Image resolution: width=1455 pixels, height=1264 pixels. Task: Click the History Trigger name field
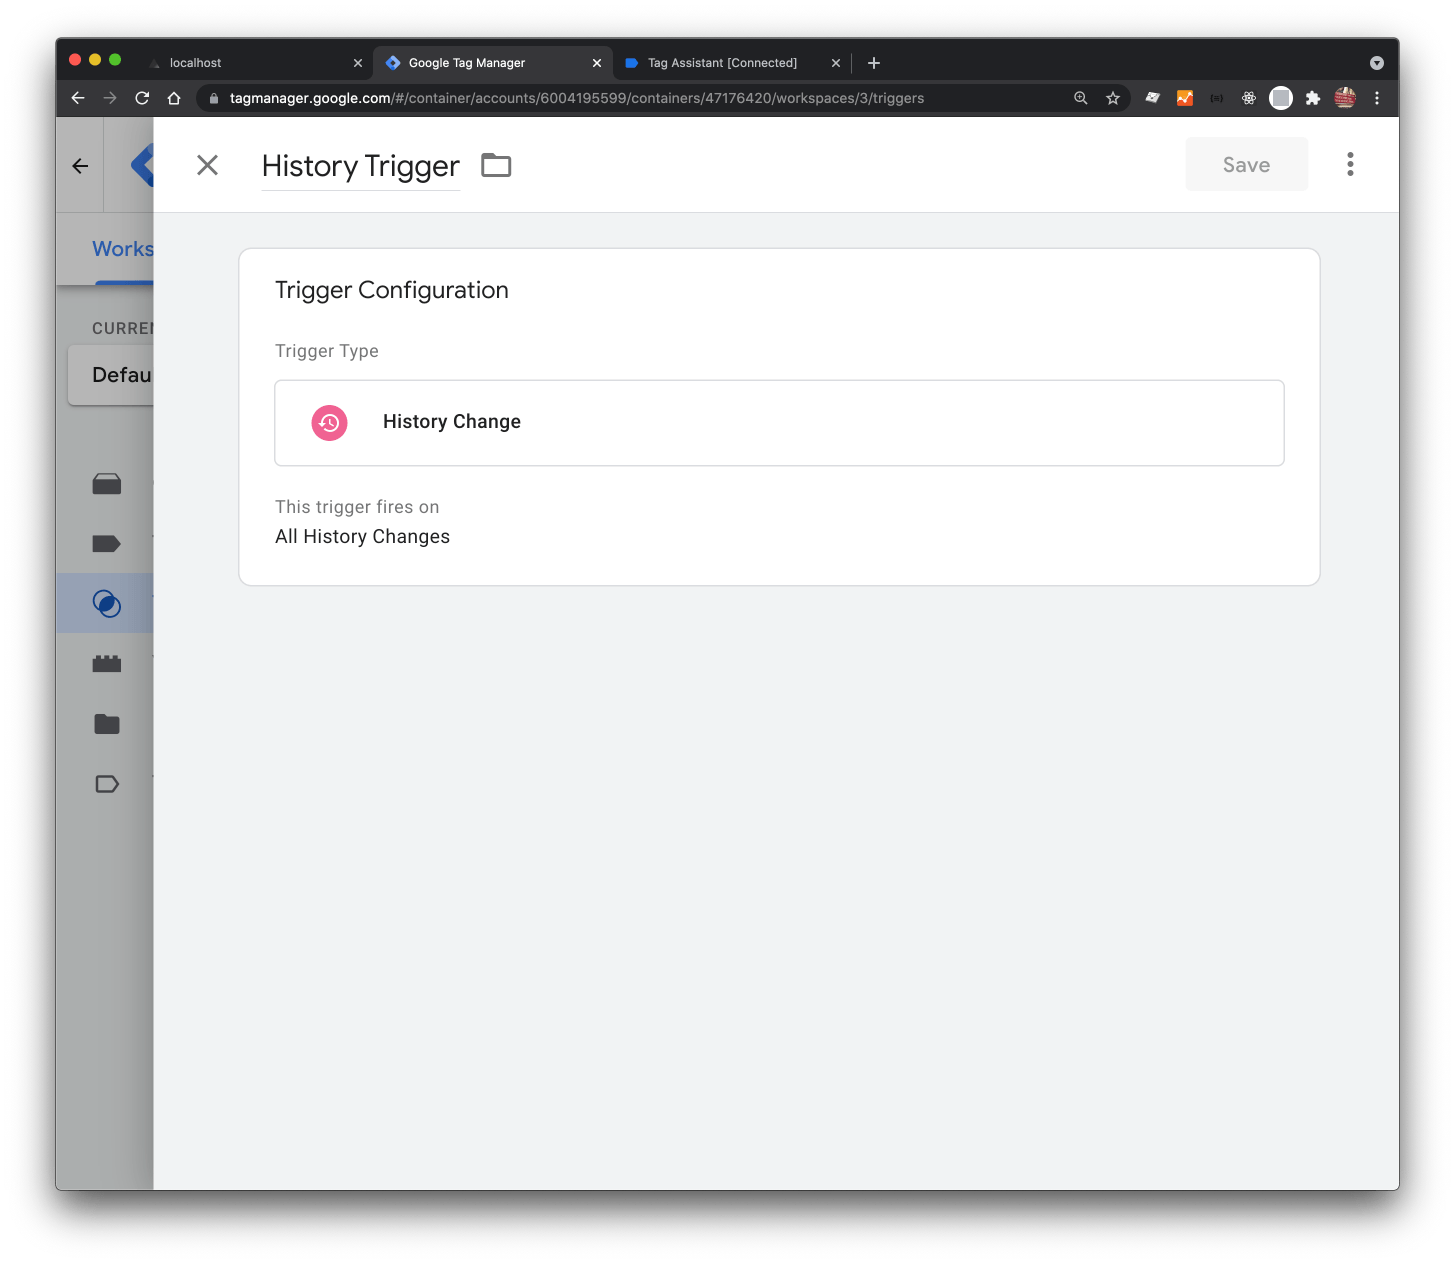coord(360,166)
